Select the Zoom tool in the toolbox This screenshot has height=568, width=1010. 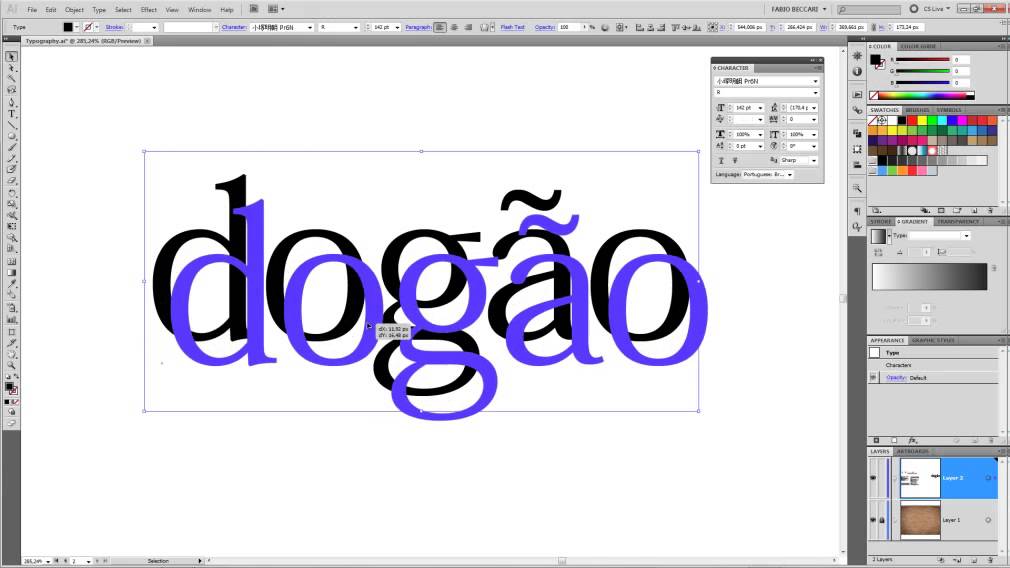[x=11, y=364]
